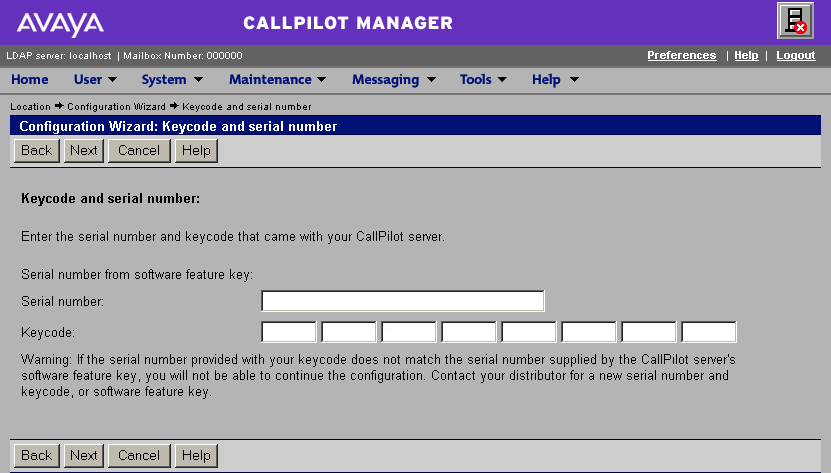831x473 pixels.
Task: Click the Avaya logo
Action: pos(60,24)
